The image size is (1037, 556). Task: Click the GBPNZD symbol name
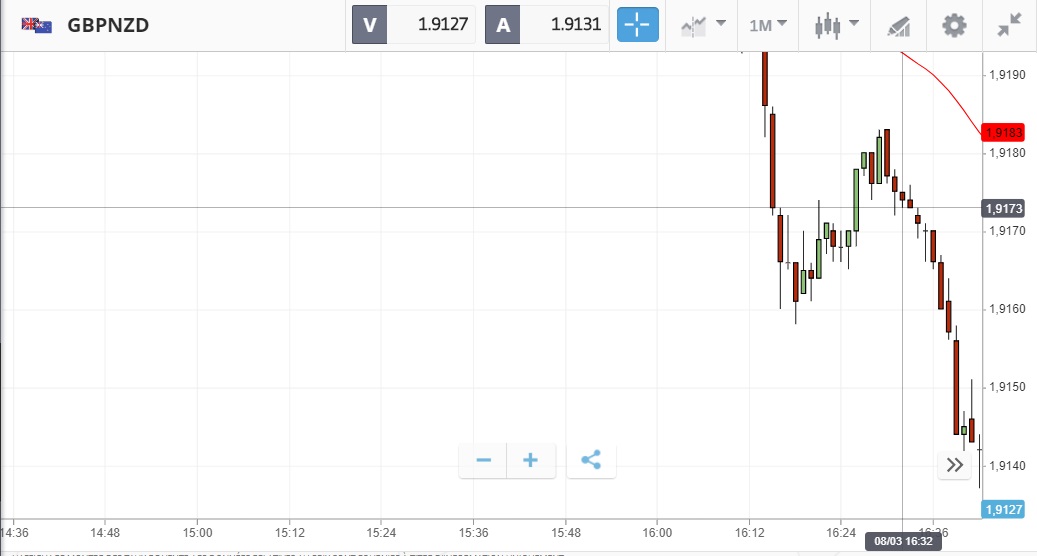(108, 26)
